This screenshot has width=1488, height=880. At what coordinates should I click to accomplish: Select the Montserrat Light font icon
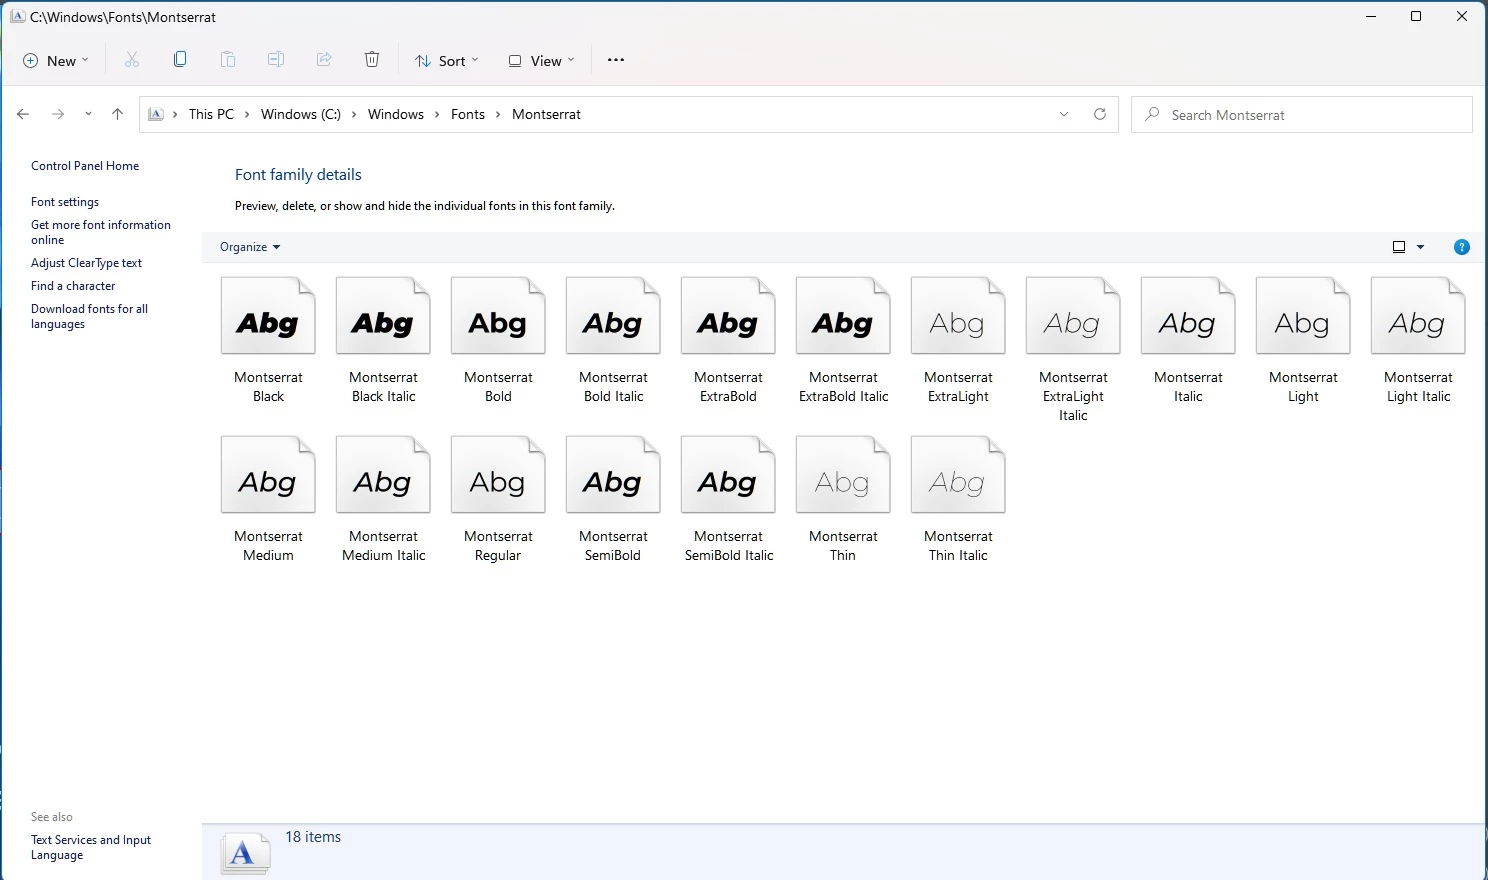tap(1303, 316)
